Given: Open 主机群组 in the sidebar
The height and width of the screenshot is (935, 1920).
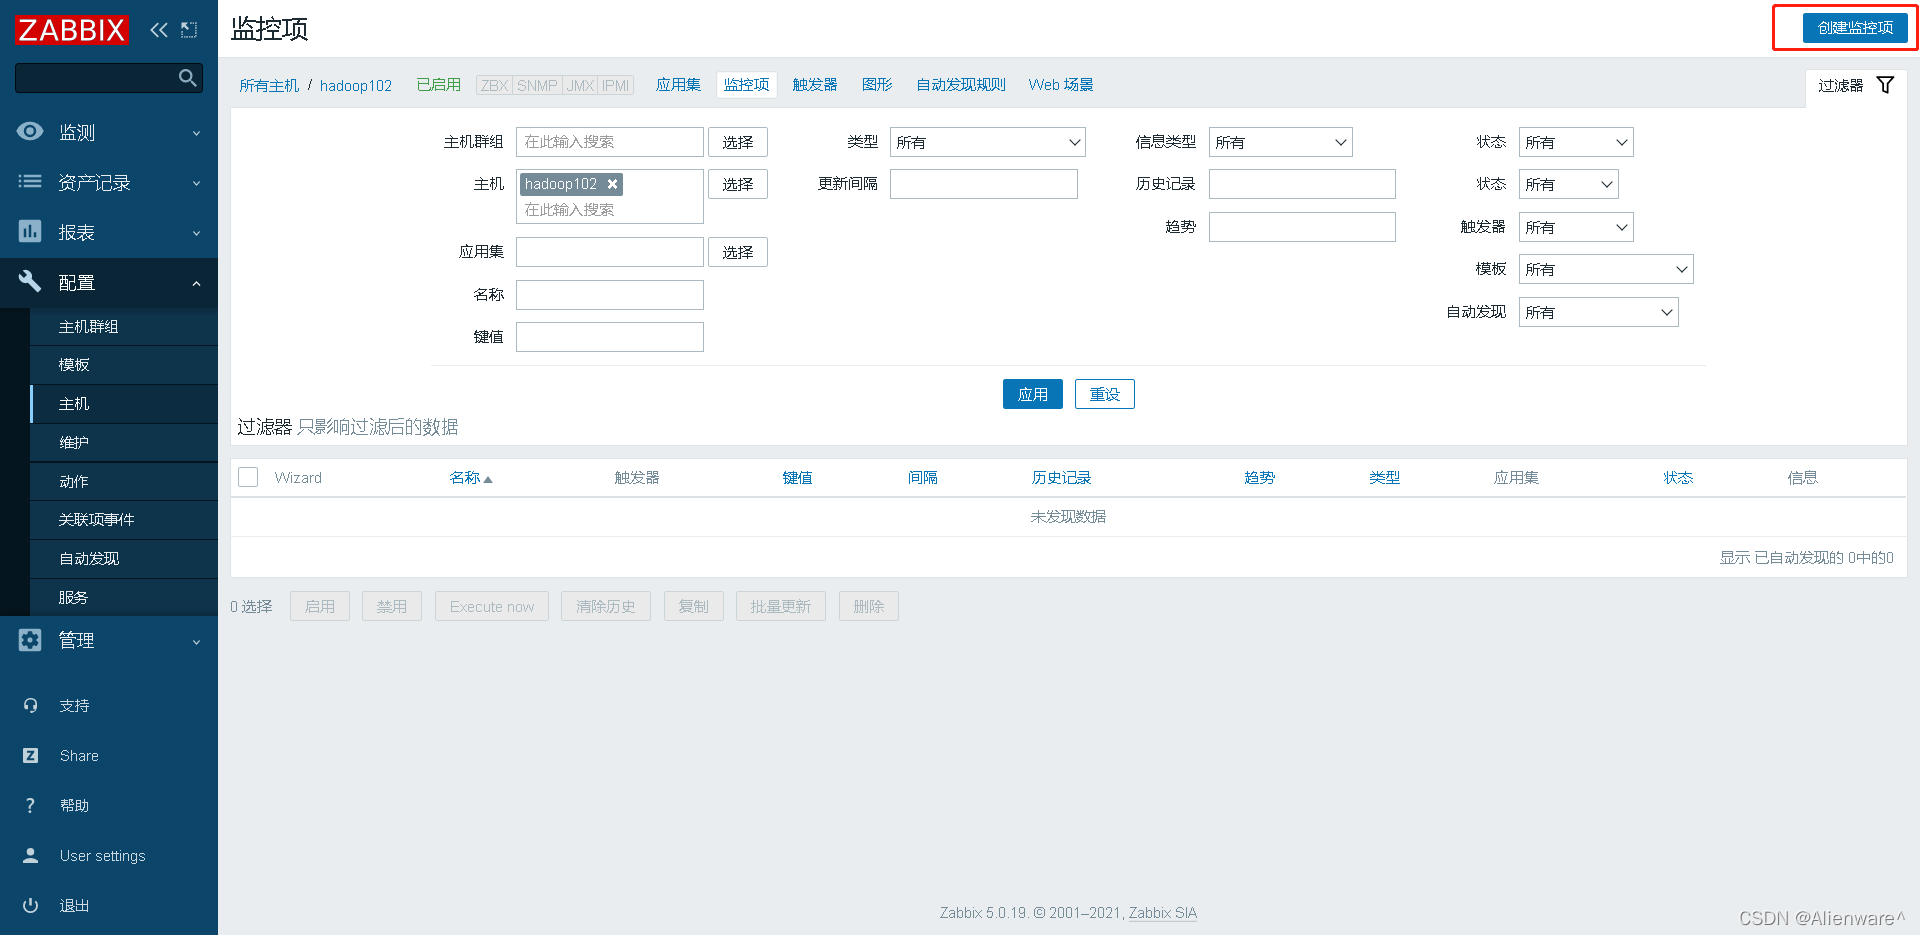Looking at the screenshot, I should 124,326.
